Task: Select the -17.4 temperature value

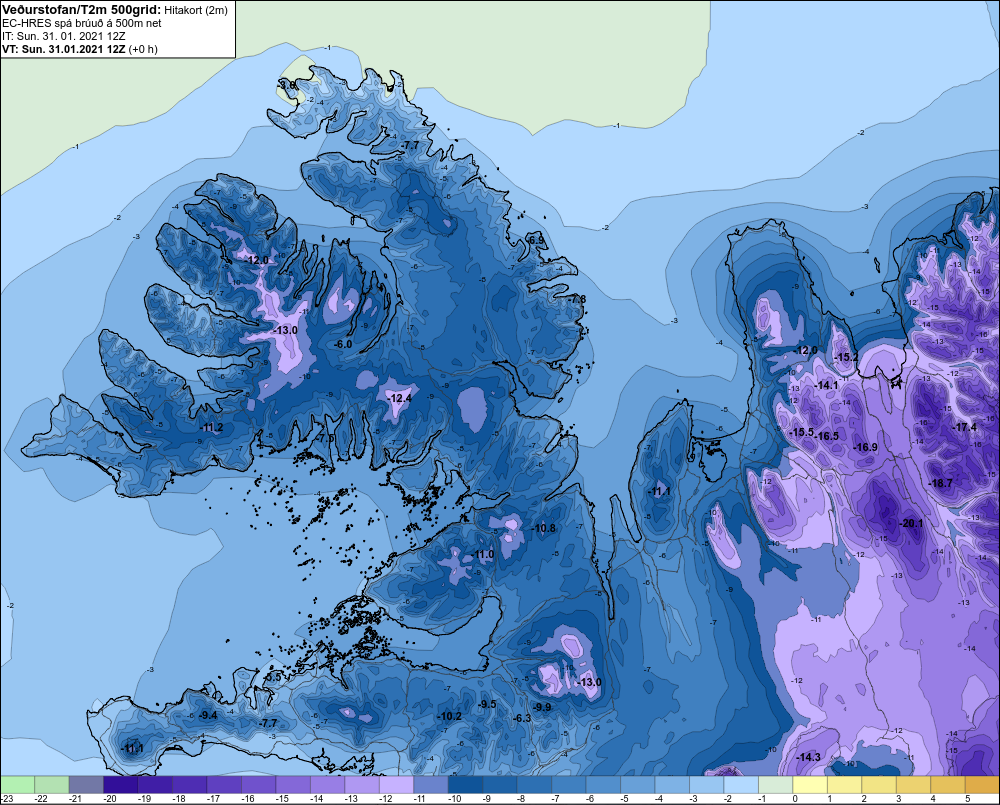Action: pyautogui.click(x=964, y=427)
